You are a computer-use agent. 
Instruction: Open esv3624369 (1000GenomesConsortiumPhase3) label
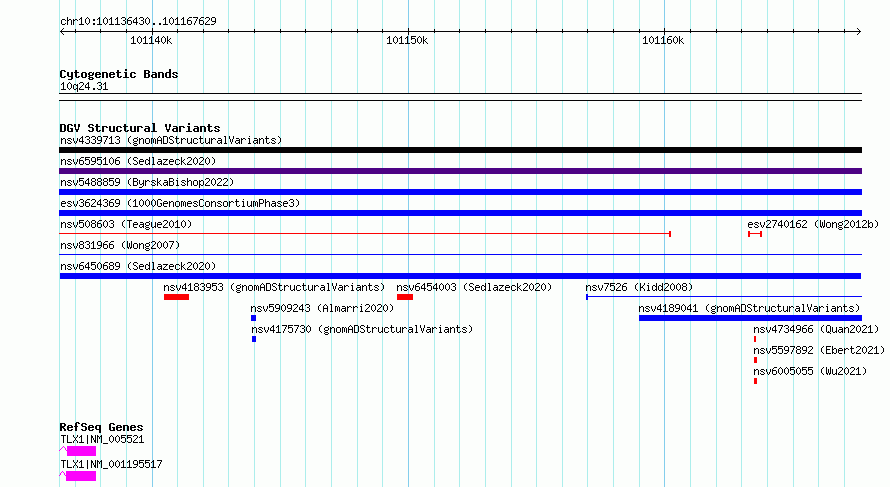pos(180,203)
